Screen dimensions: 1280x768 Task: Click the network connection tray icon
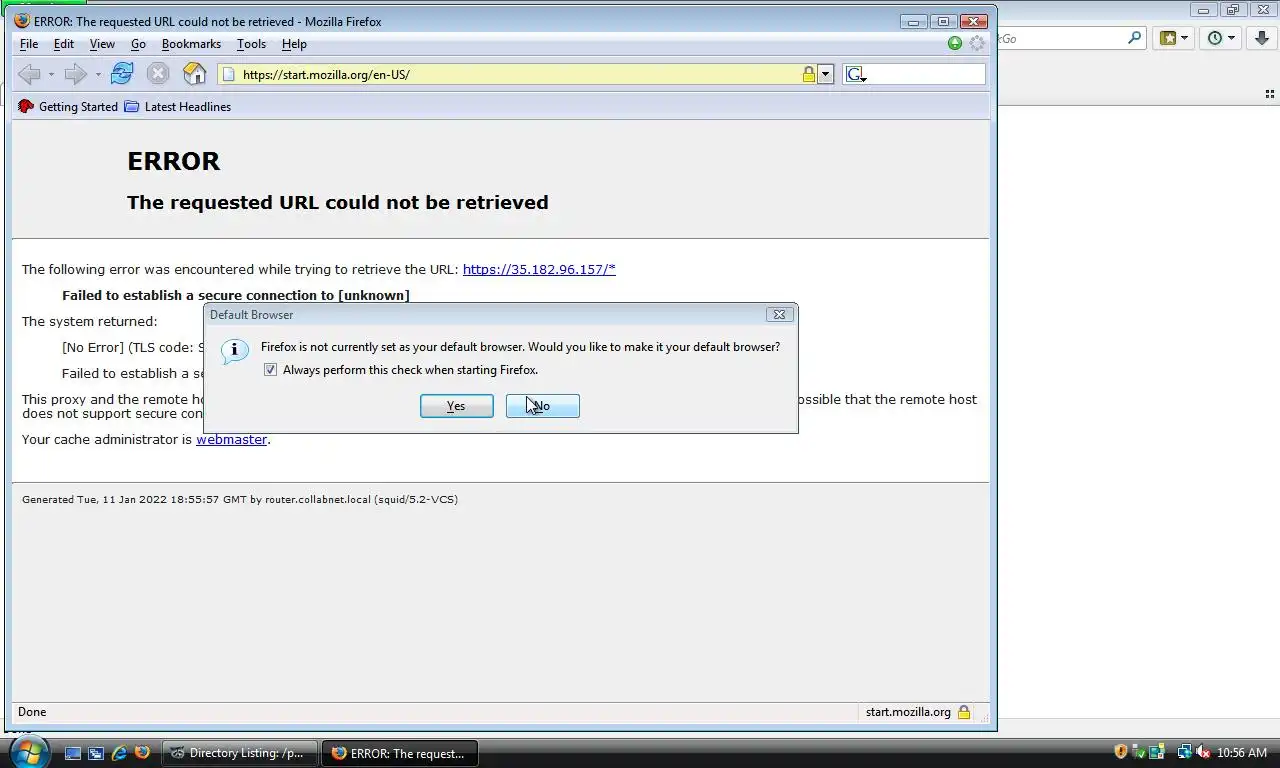(x=1184, y=752)
